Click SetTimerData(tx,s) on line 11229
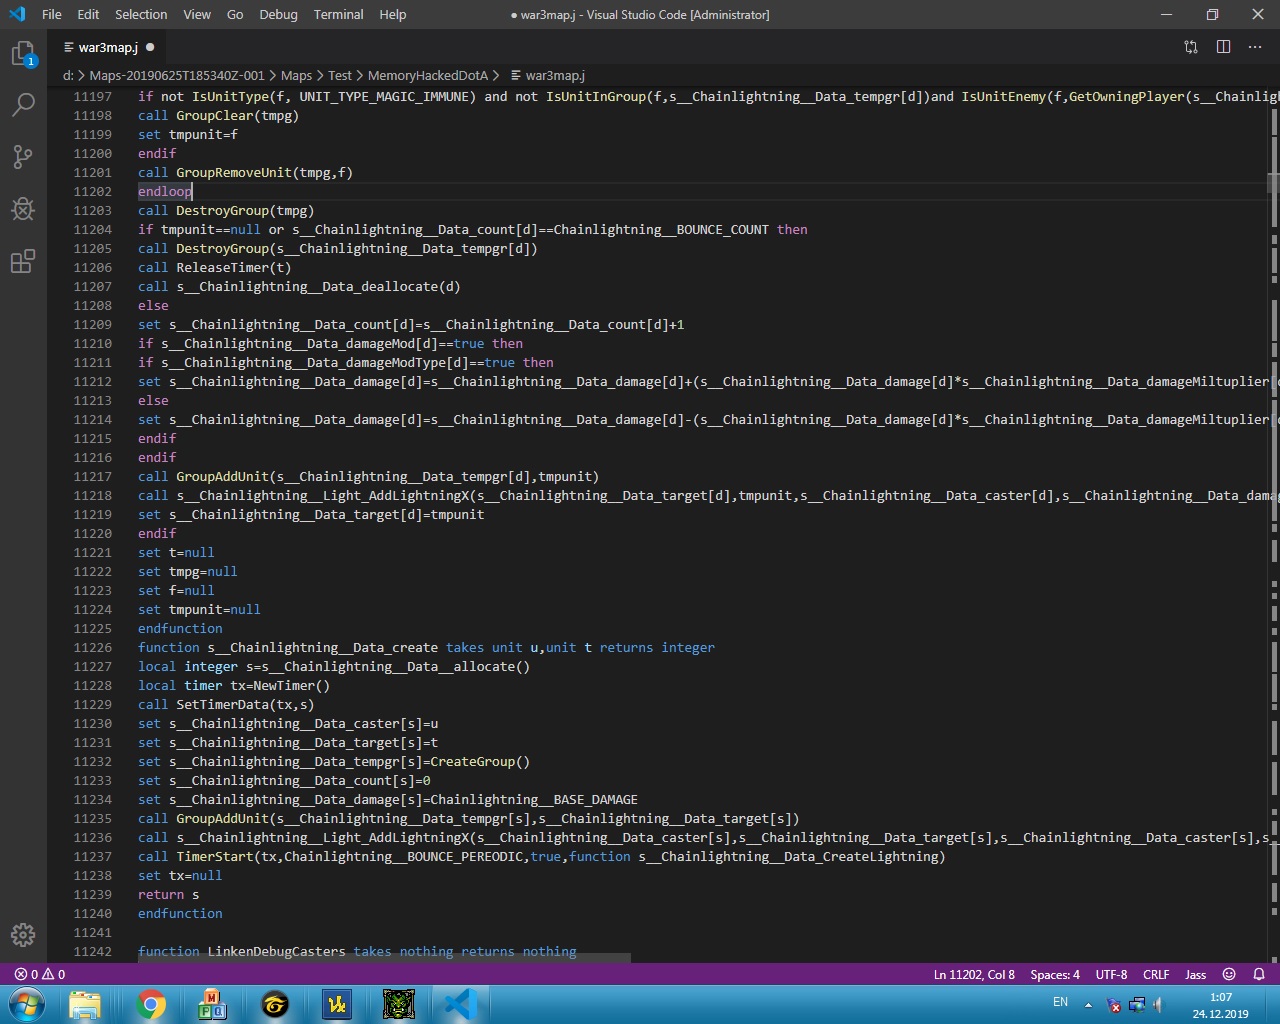 point(245,704)
